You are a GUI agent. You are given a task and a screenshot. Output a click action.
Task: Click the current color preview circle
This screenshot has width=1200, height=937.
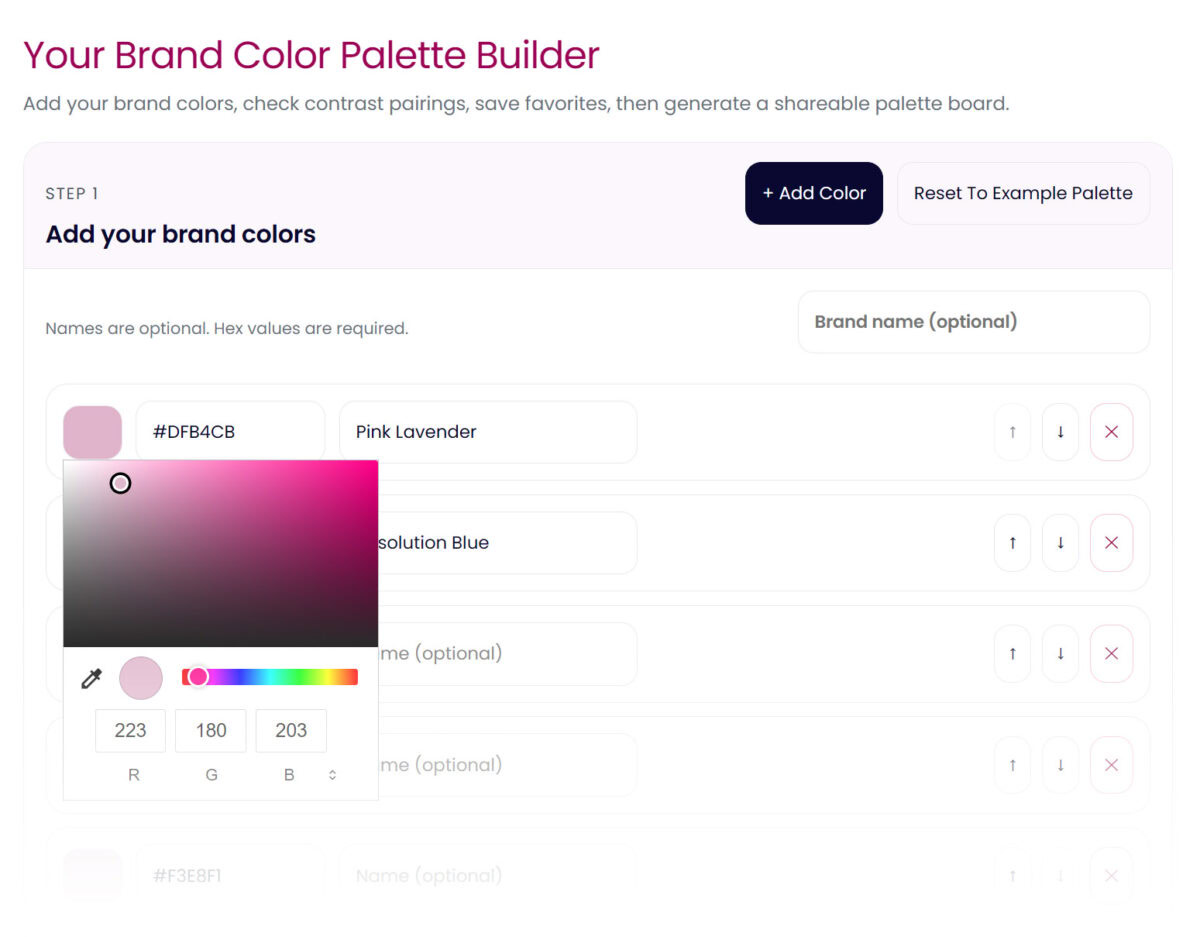(141, 678)
